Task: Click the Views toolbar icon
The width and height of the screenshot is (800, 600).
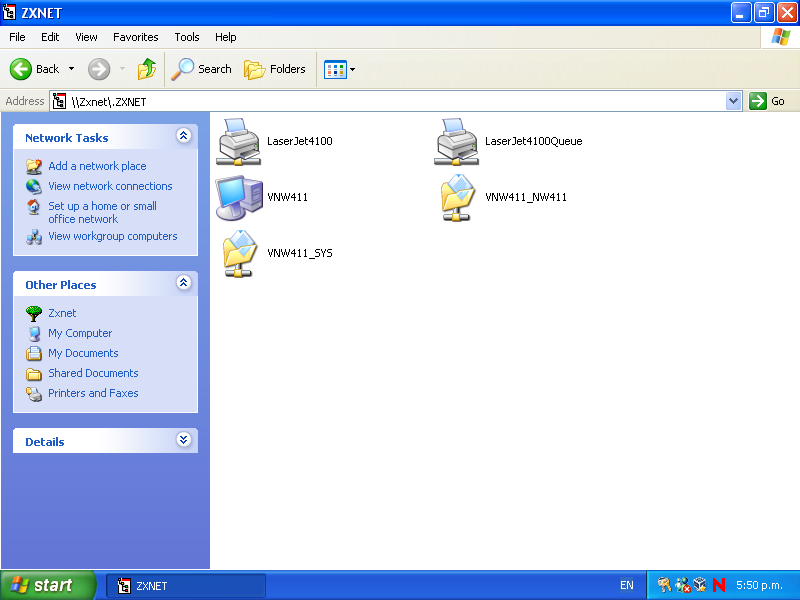Action: click(x=335, y=69)
